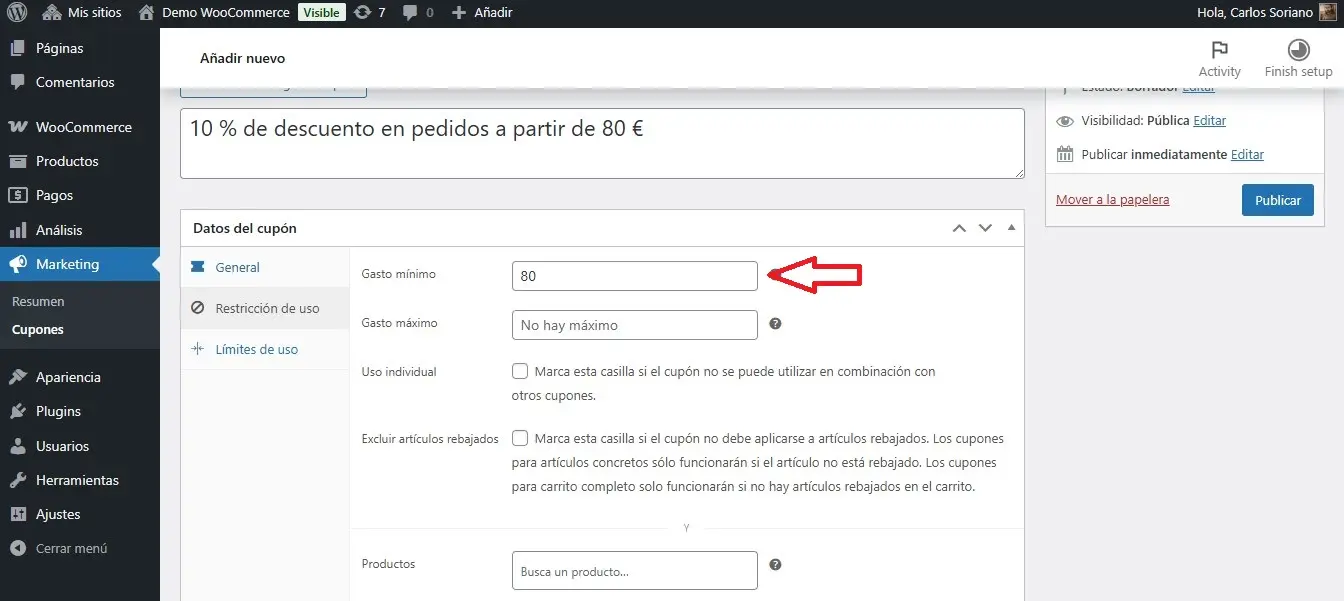Click help icon beside Productos field

pyautogui.click(x=775, y=564)
